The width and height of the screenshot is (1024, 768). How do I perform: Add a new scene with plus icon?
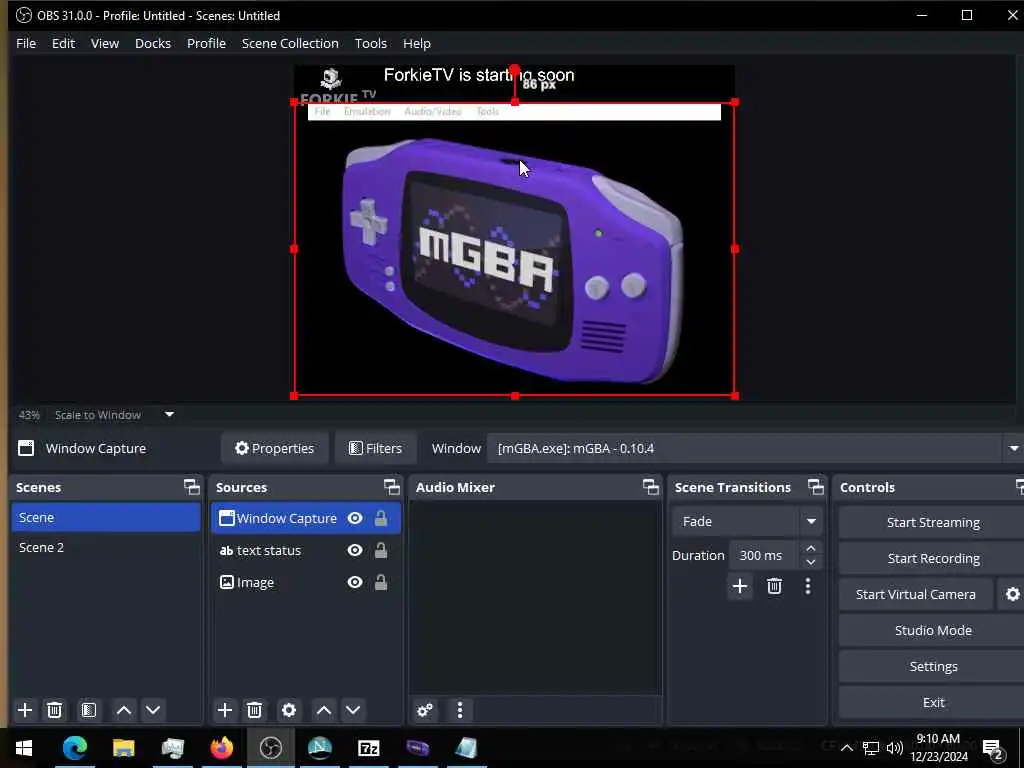pyautogui.click(x=25, y=710)
